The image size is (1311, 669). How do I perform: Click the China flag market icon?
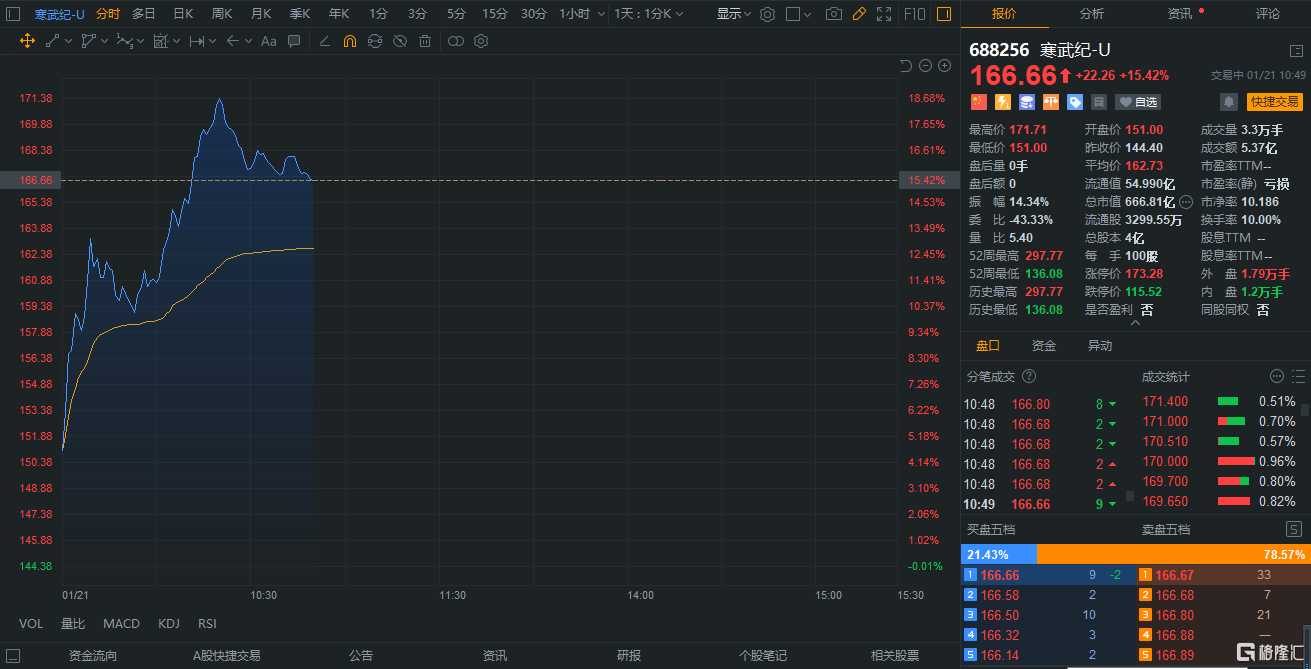tap(978, 102)
